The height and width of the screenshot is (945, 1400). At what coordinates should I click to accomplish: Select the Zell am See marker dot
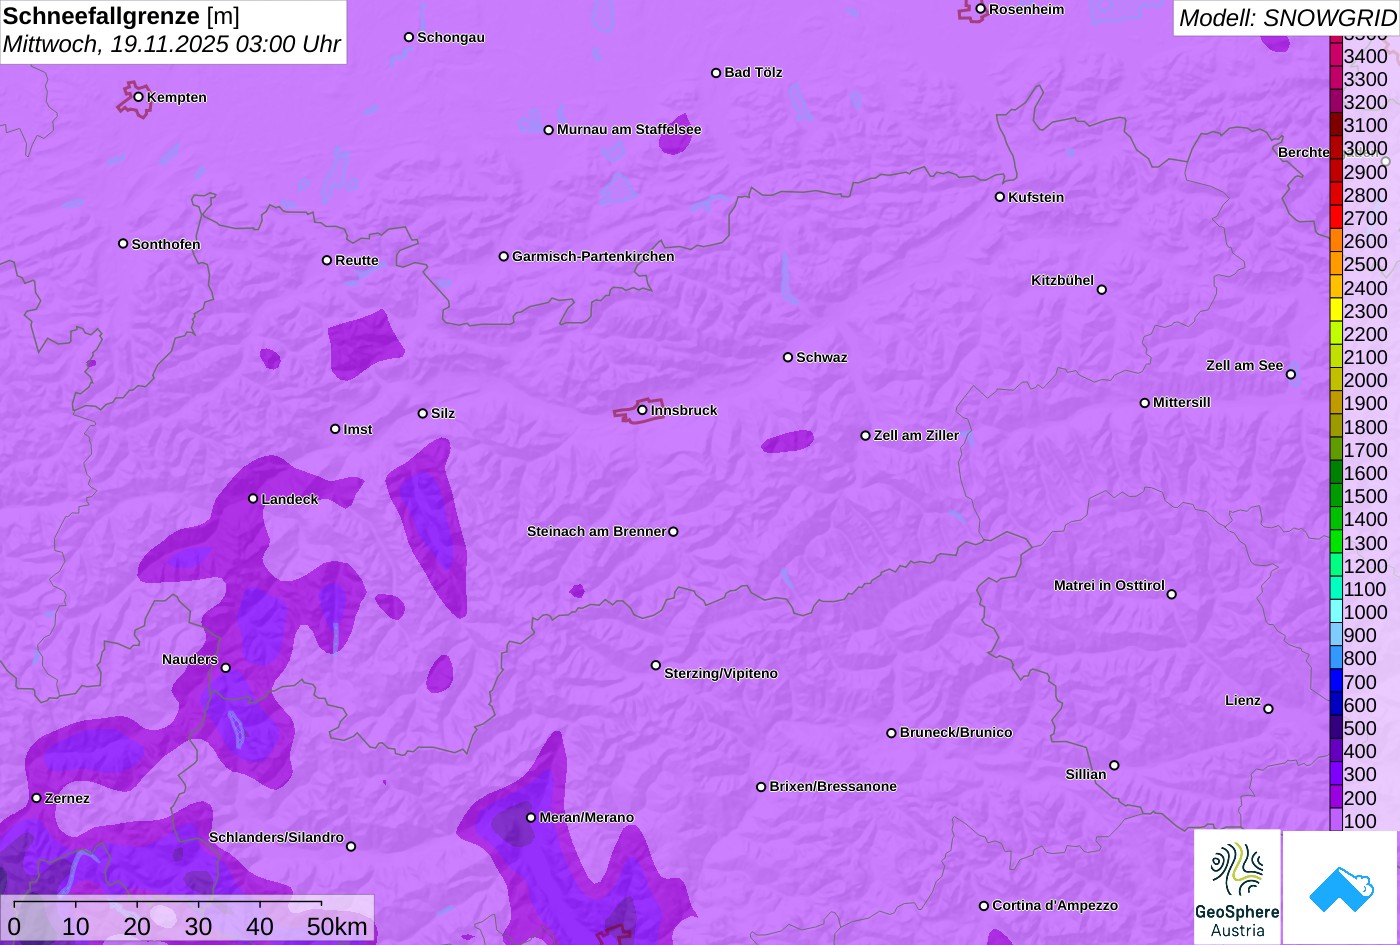(1291, 375)
